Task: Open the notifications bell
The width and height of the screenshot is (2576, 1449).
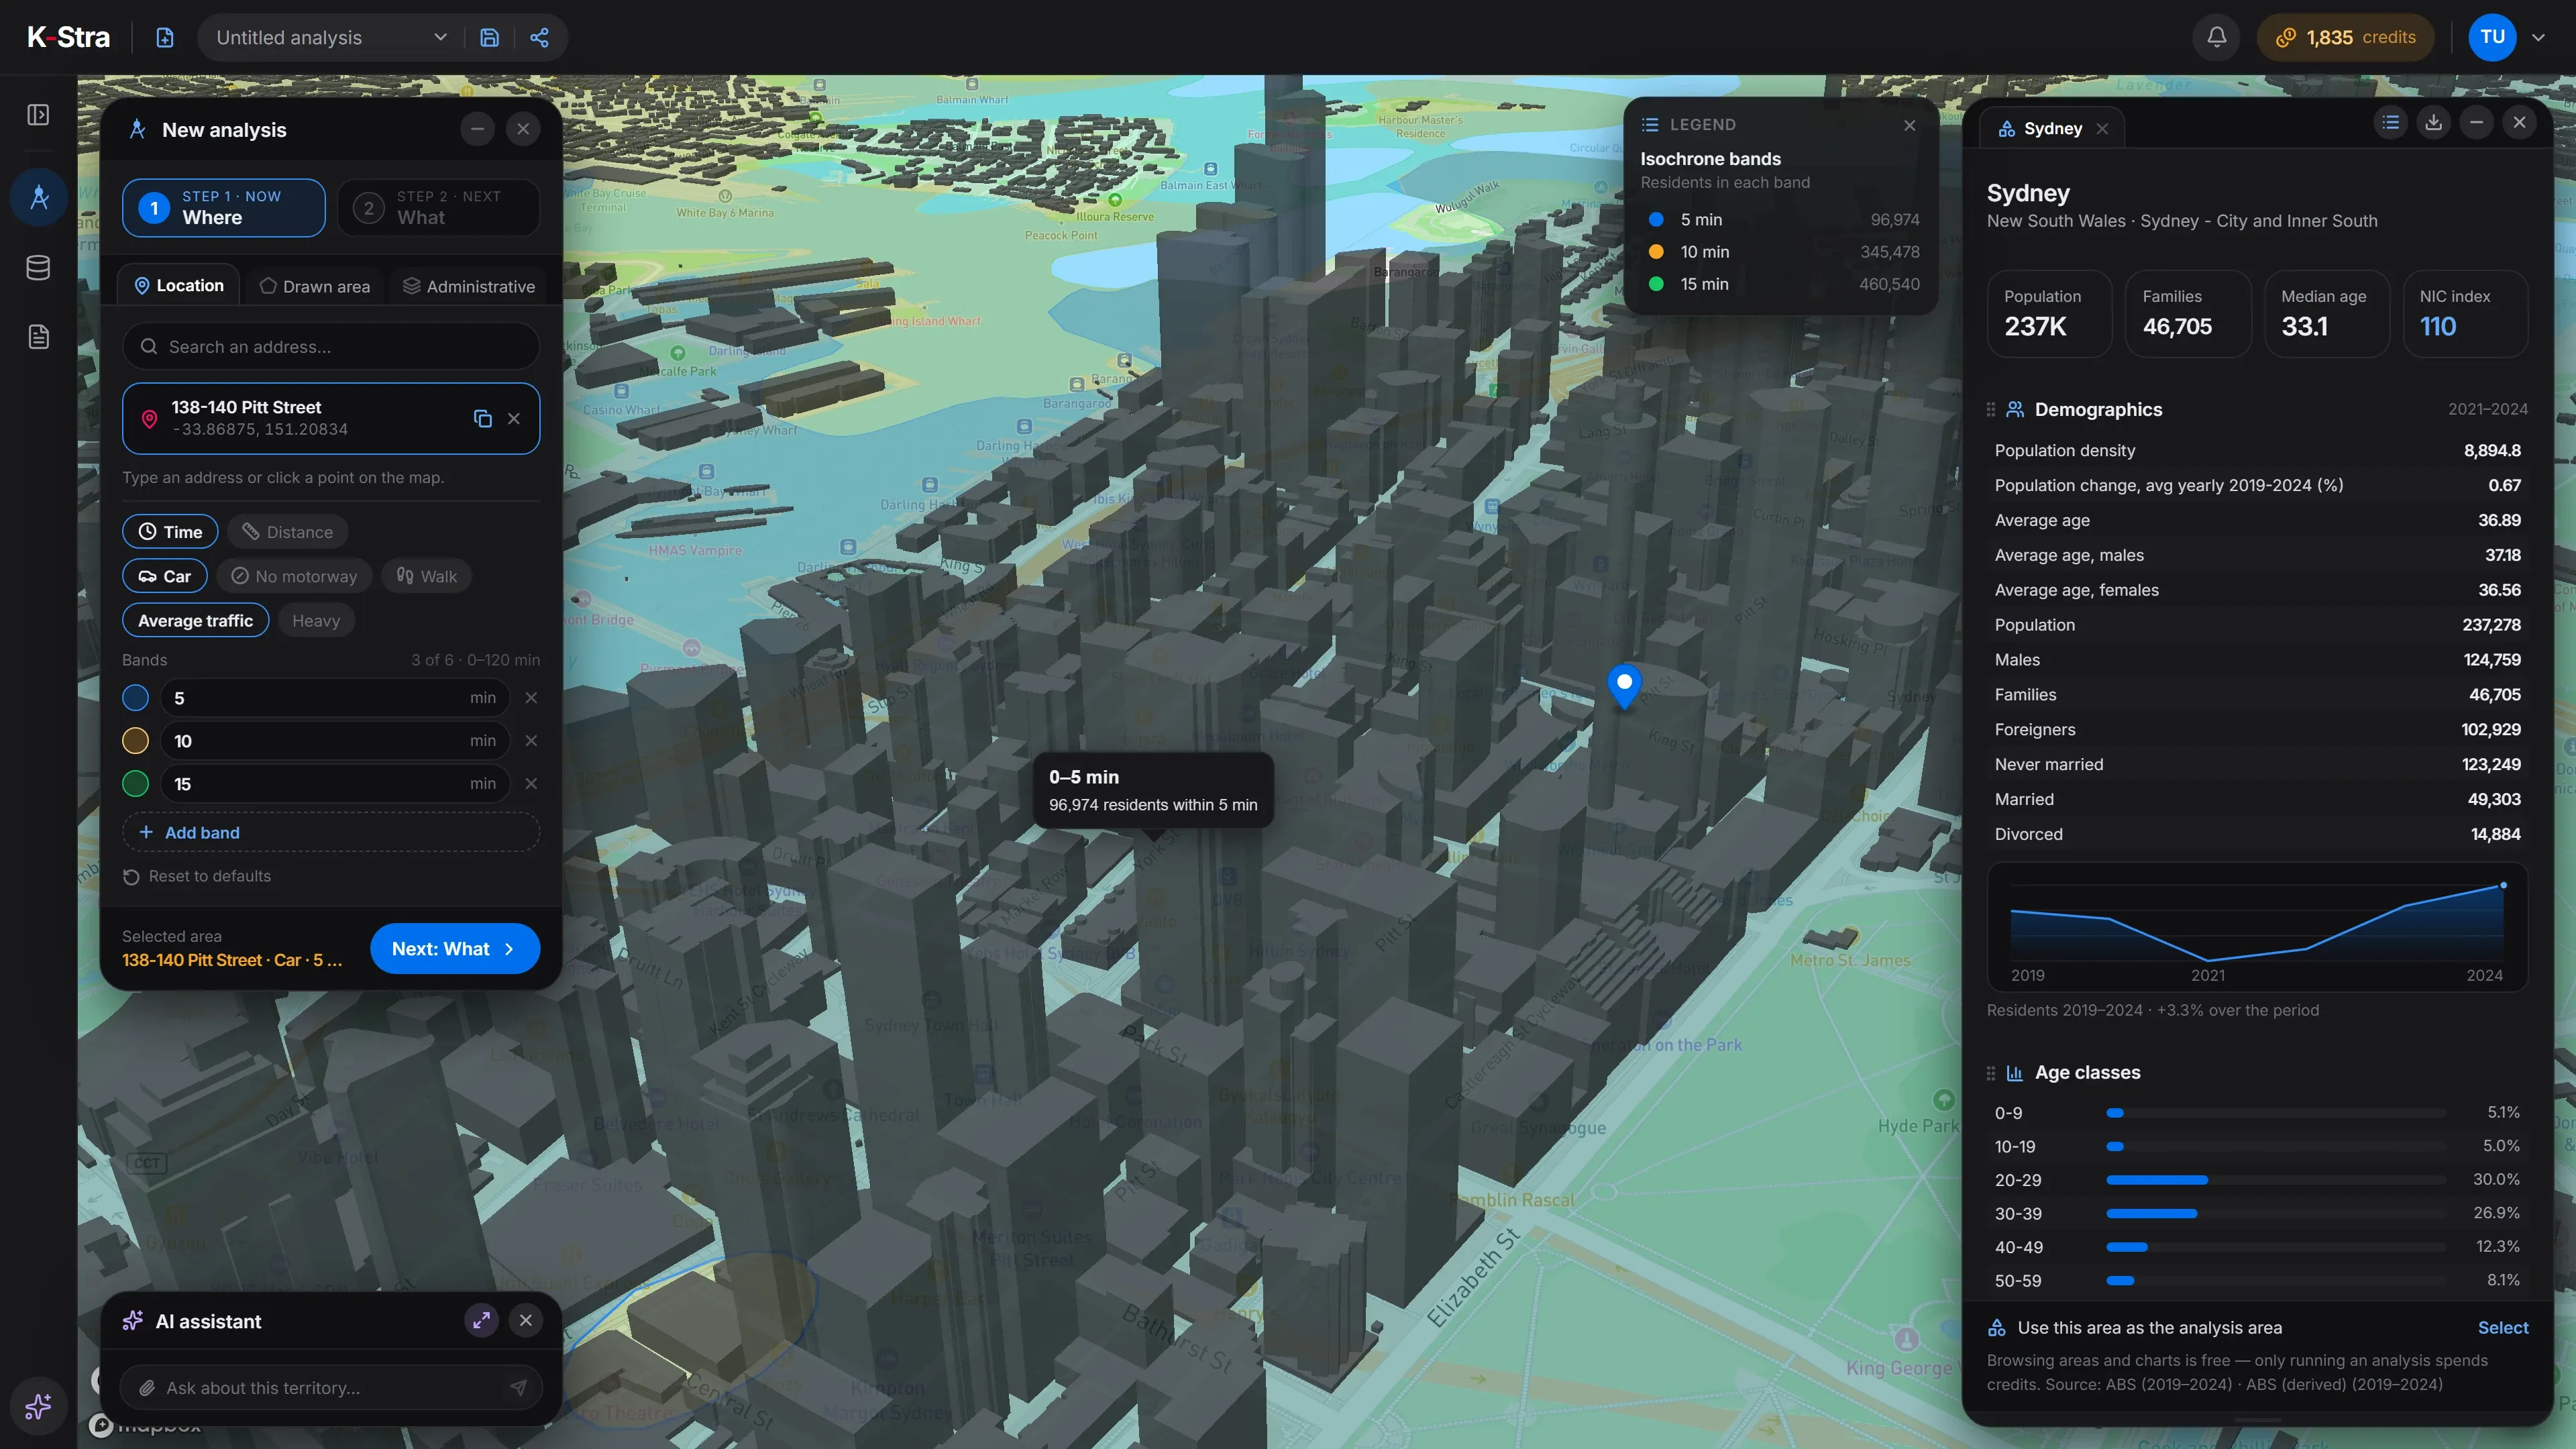Action: [x=2216, y=37]
